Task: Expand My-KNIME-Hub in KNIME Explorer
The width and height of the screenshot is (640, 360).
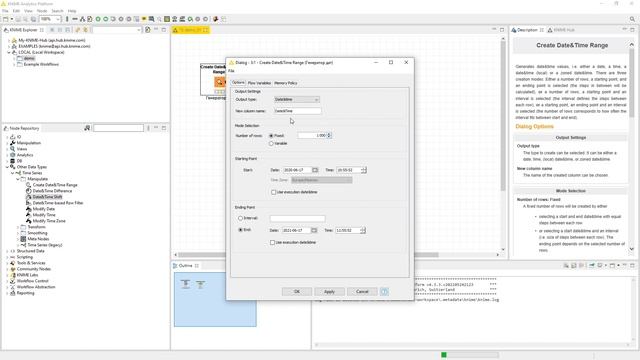Action: click(9, 40)
